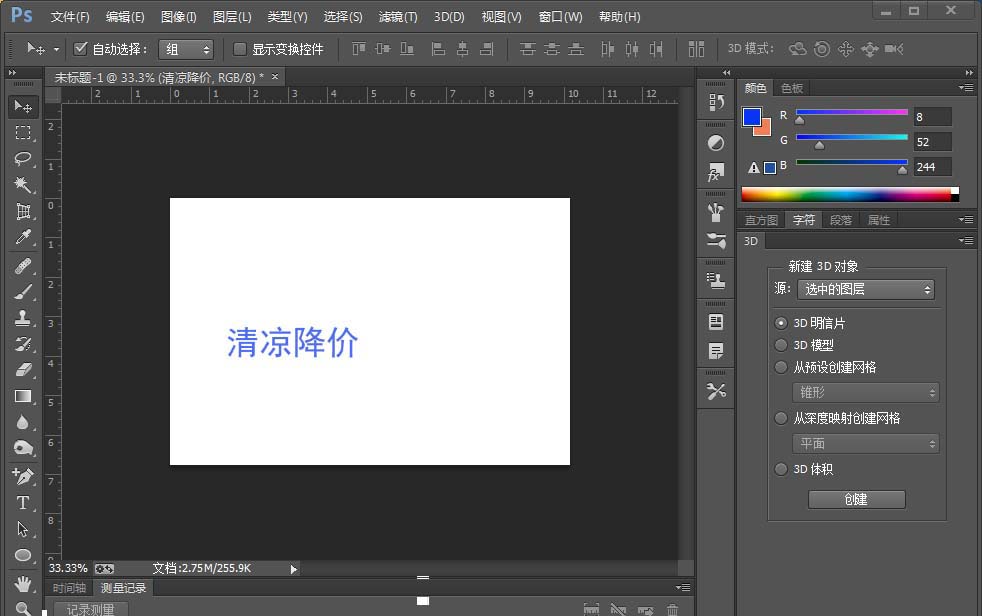Switch to the 色板 tab

click(x=791, y=87)
